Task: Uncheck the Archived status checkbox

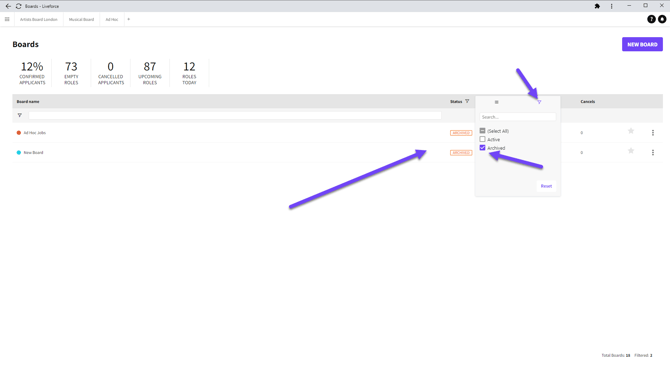Action: pyautogui.click(x=482, y=148)
